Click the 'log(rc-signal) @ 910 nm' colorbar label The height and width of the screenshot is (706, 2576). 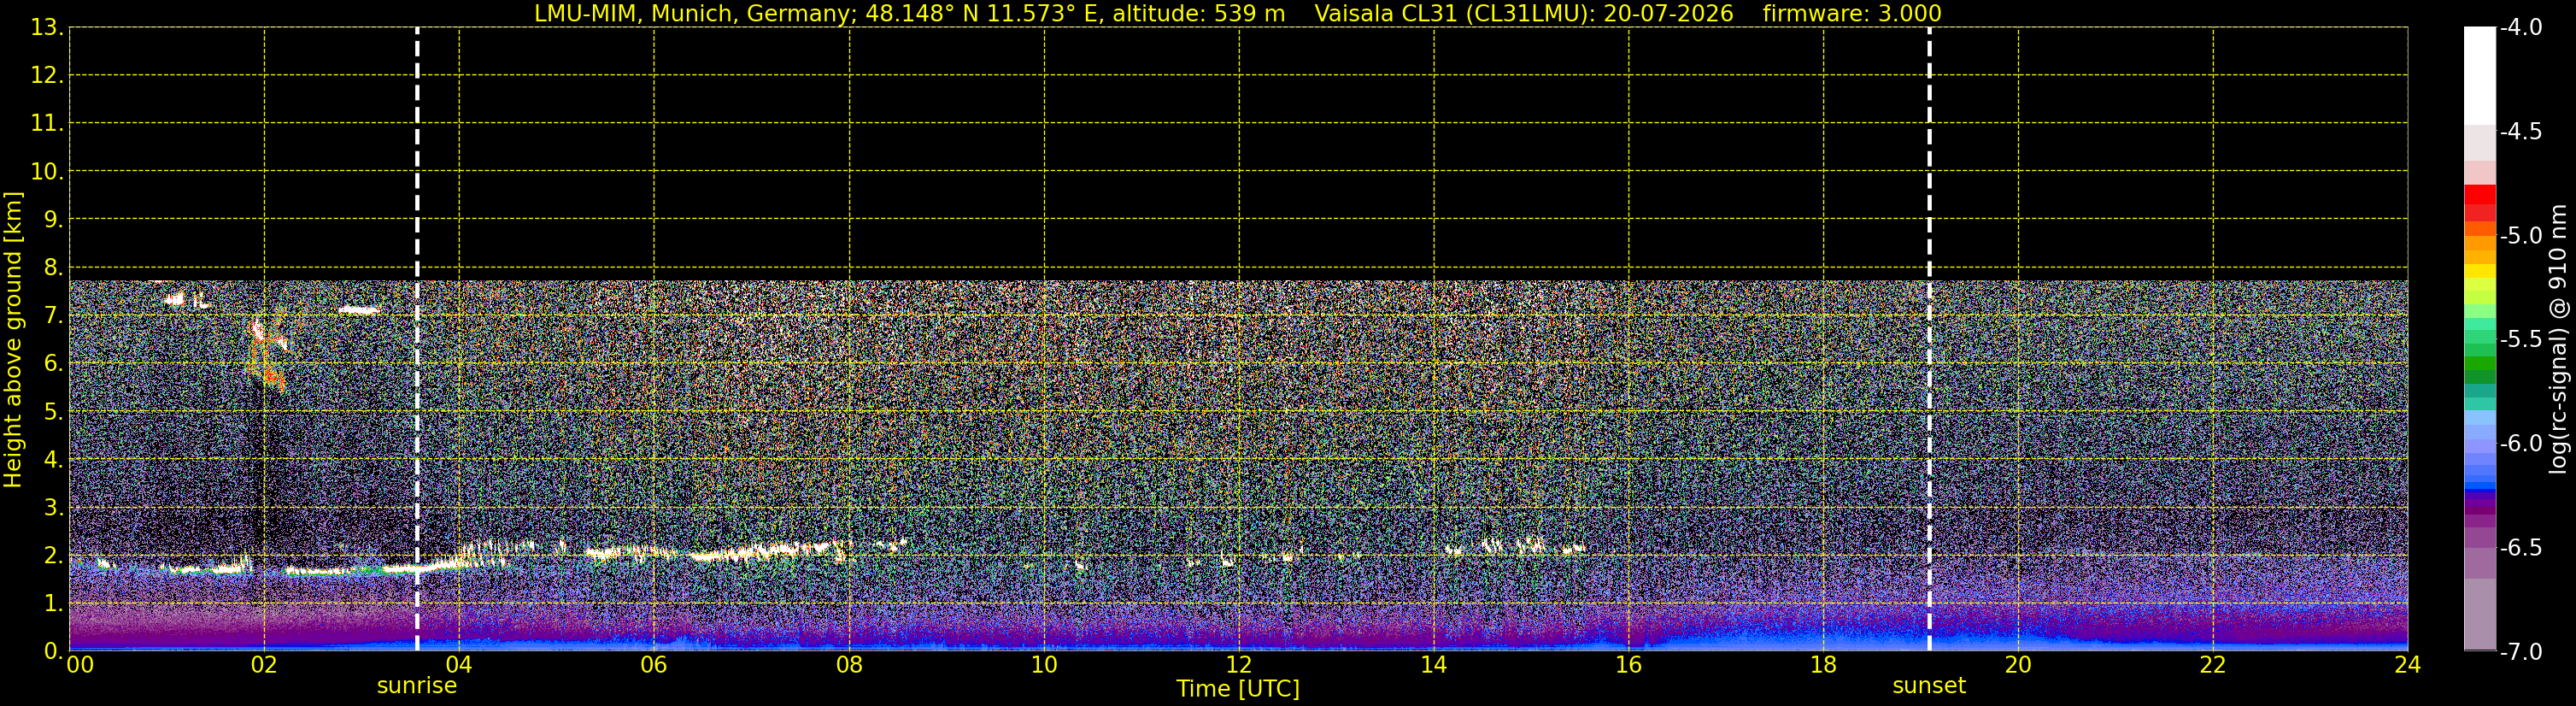2557,339
